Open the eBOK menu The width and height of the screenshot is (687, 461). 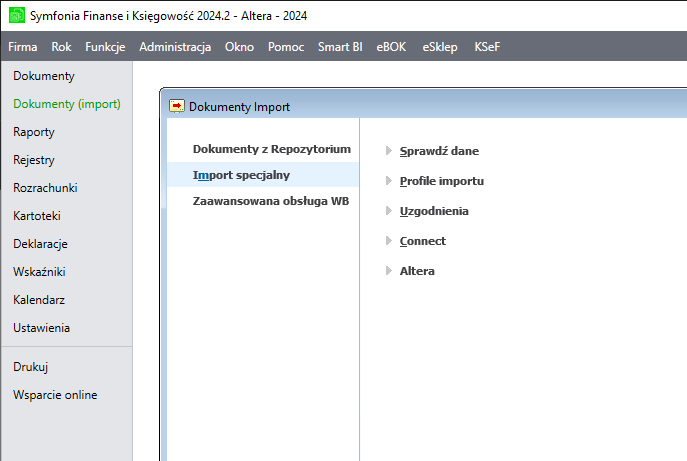(x=391, y=47)
